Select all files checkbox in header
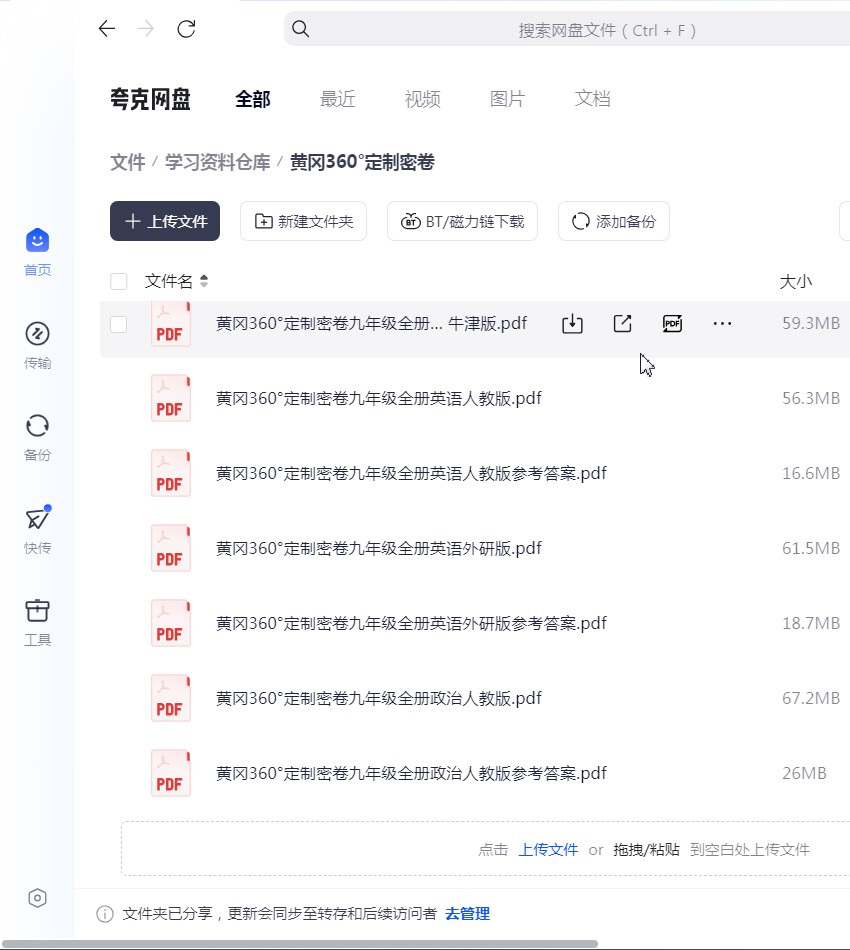 (119, 281)
